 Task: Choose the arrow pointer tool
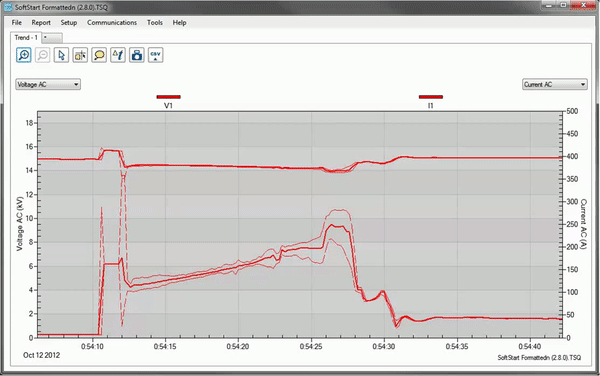61,55
